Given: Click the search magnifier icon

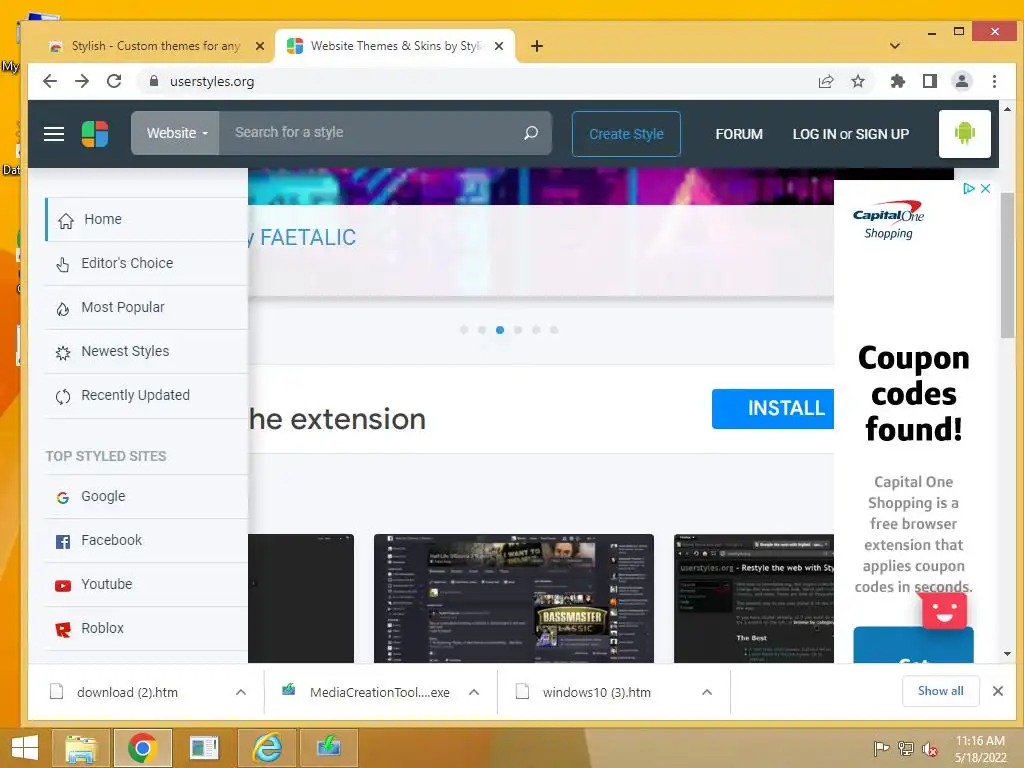Looking at the screenshot, I should click(x=531, y=133).
